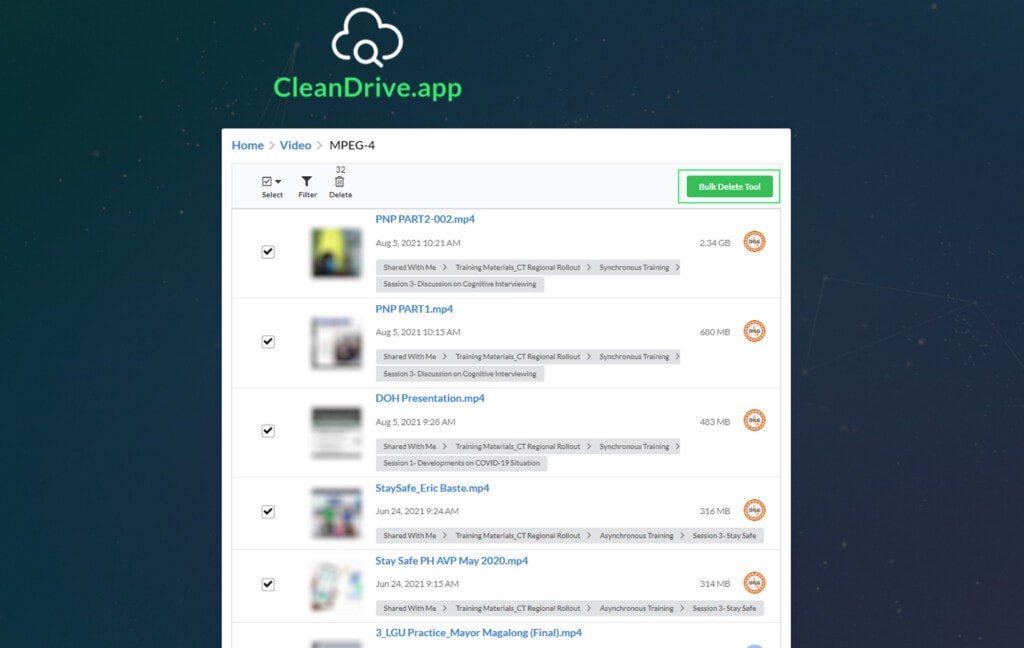Screen dimensions: 1024x648
Task: Click owner avatar icon for PNP PART1.mp4
Action: [x=754, y=331]
